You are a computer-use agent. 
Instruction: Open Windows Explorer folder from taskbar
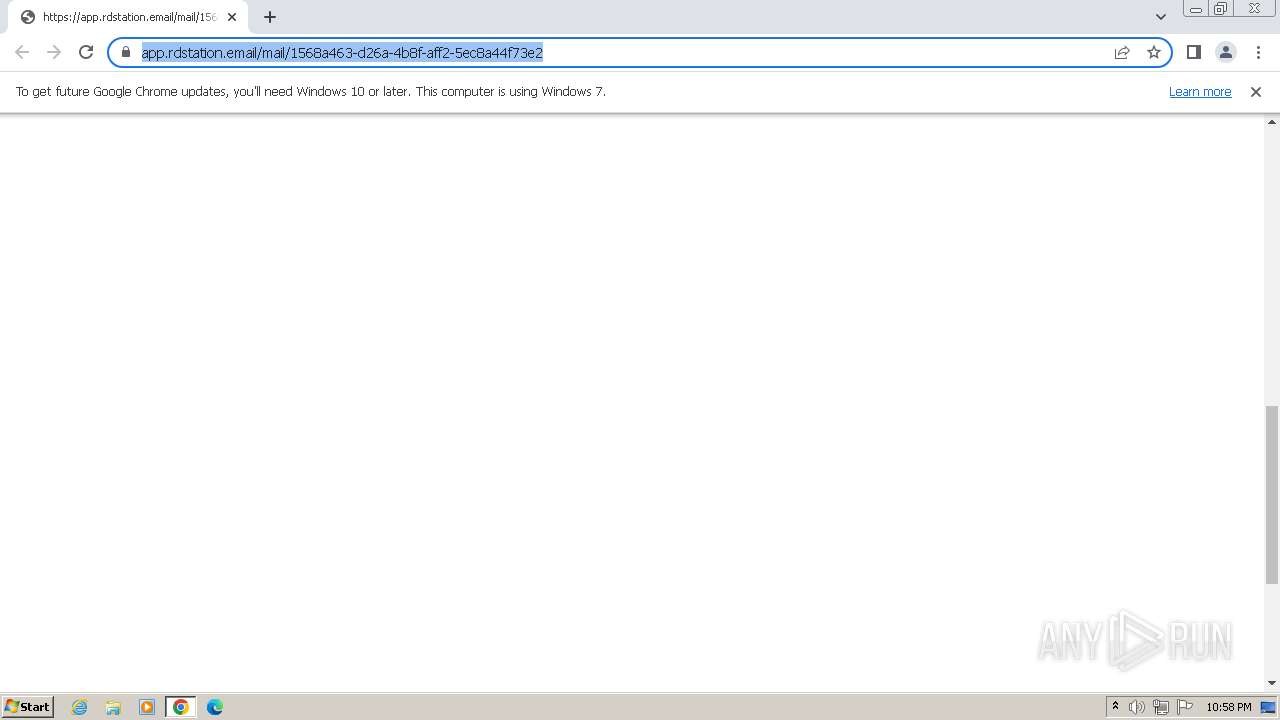(x=113, y=707)
